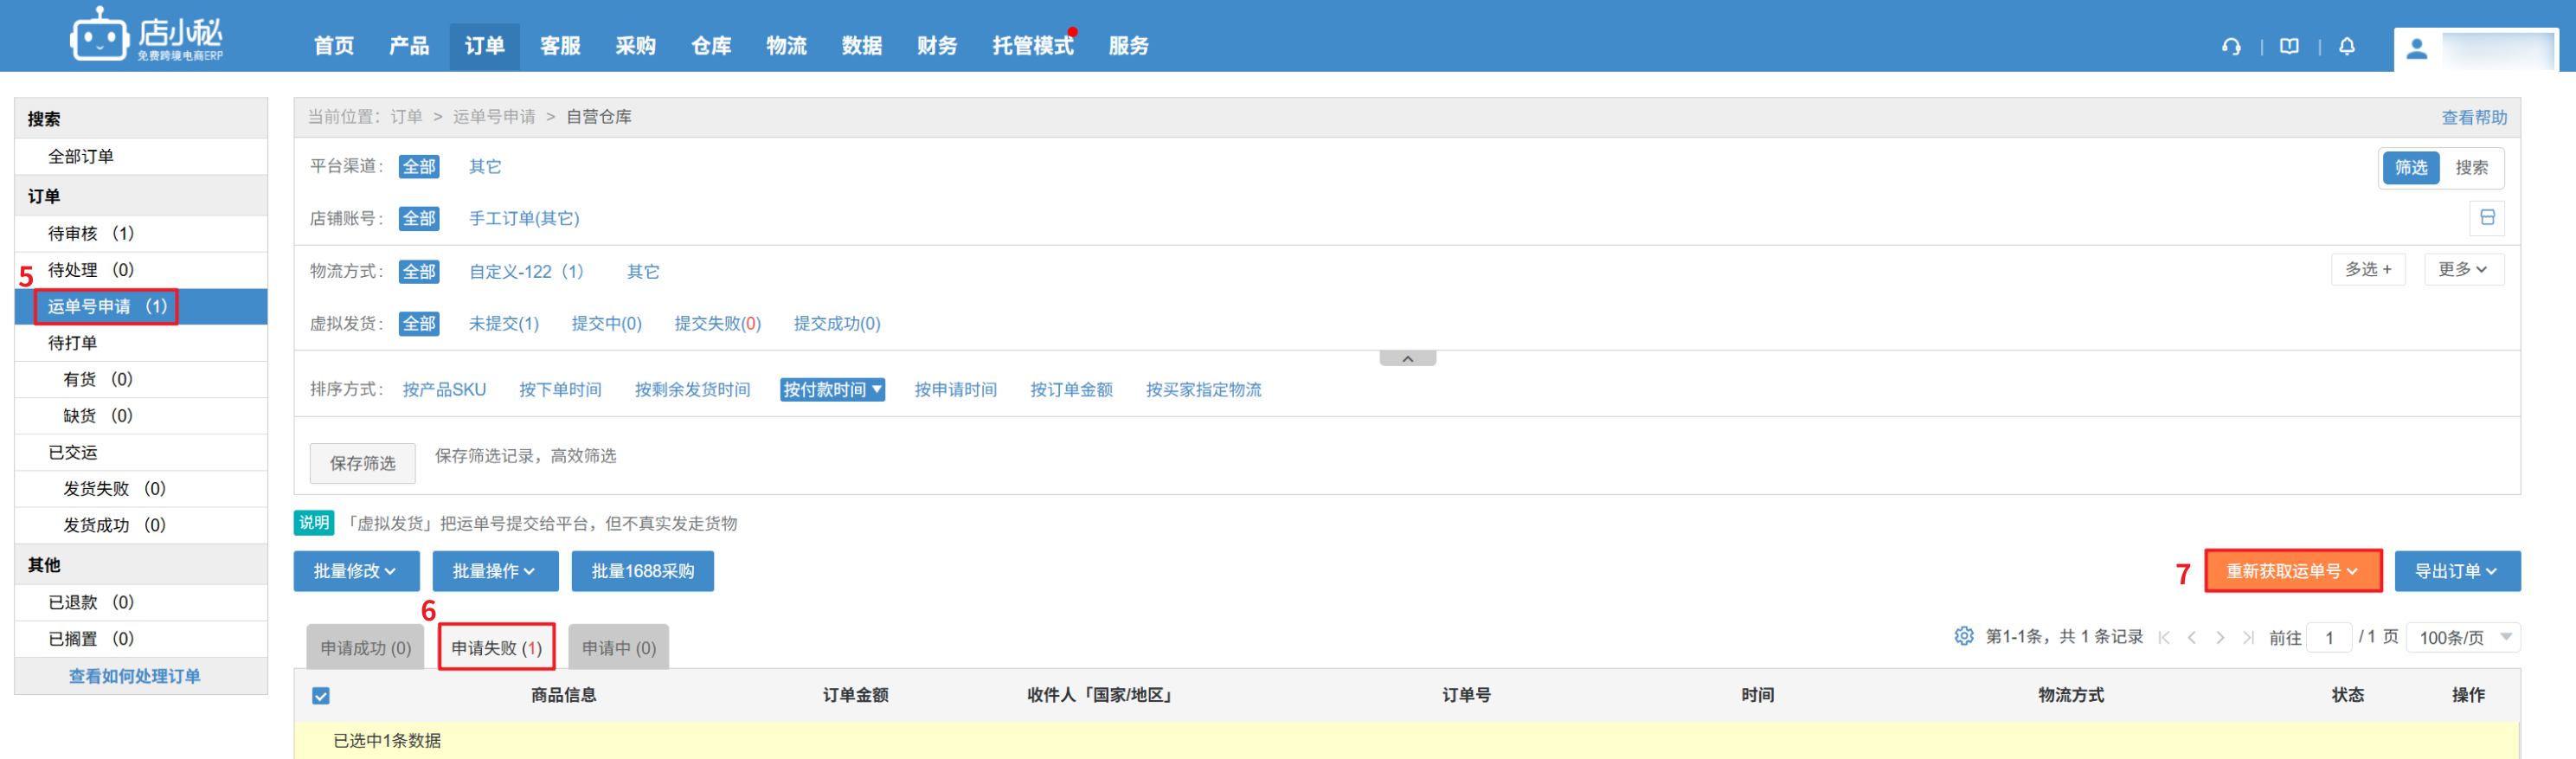This screenshot has width=2576, height=759.
Task: Click the user profile avatar icon
Action: coord(2417,49)
